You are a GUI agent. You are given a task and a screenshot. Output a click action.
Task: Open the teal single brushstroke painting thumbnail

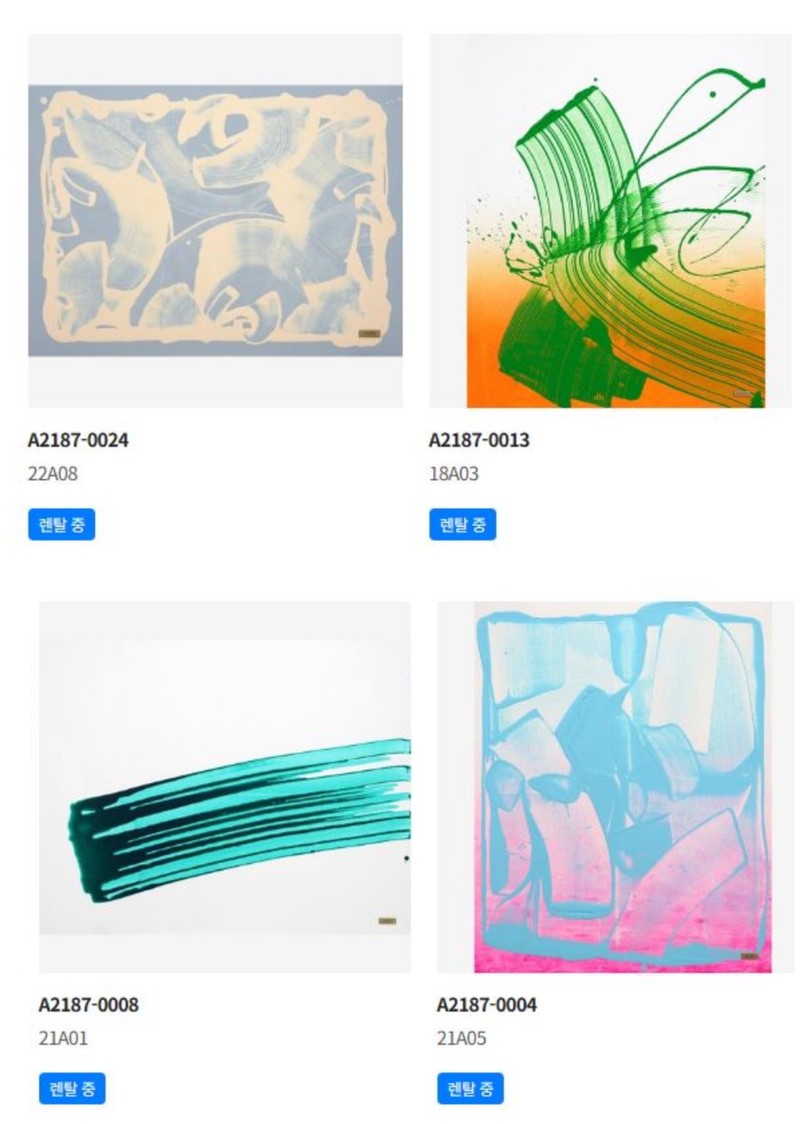tap(225, 787)
